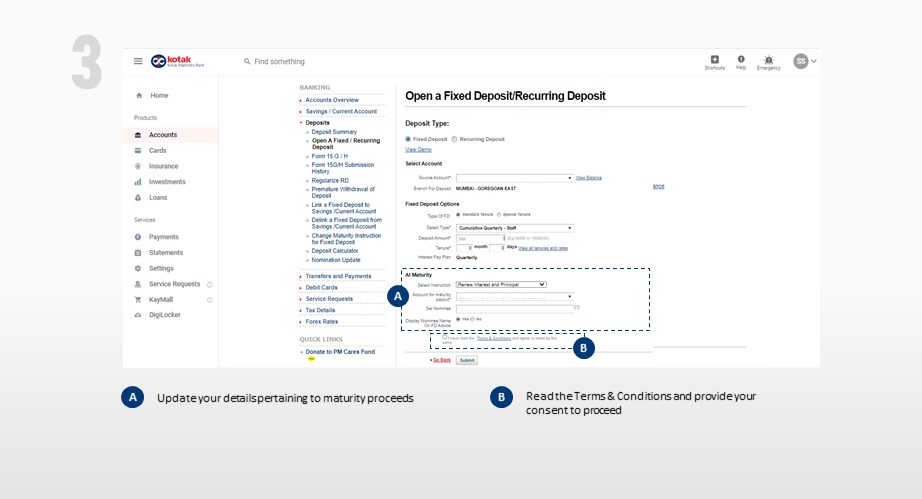Click the Kotak Mahindra Bank logo
The height and width of the screenshot is (499, 922).
click(x=178, y=61)
